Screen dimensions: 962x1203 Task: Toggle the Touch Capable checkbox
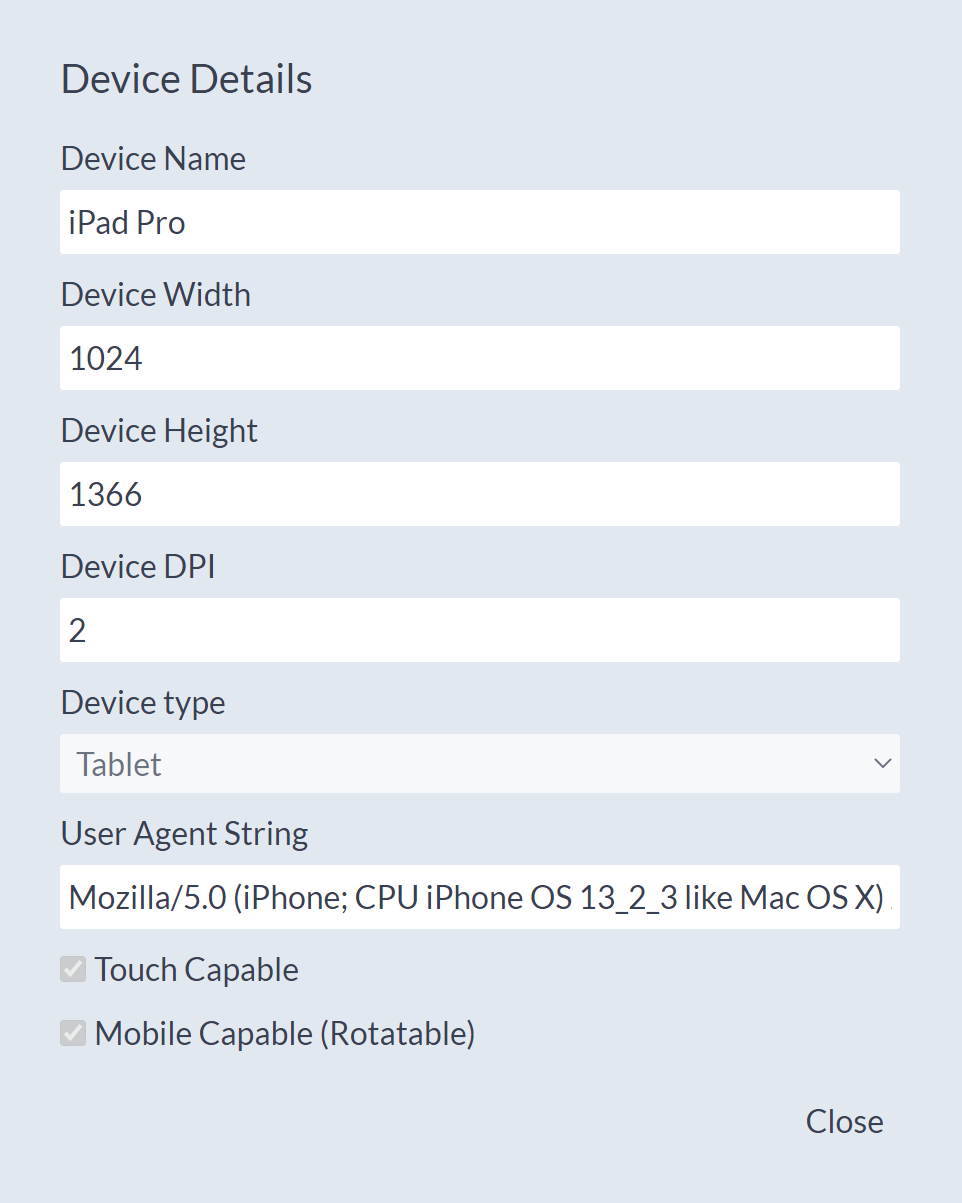[73, 969]
